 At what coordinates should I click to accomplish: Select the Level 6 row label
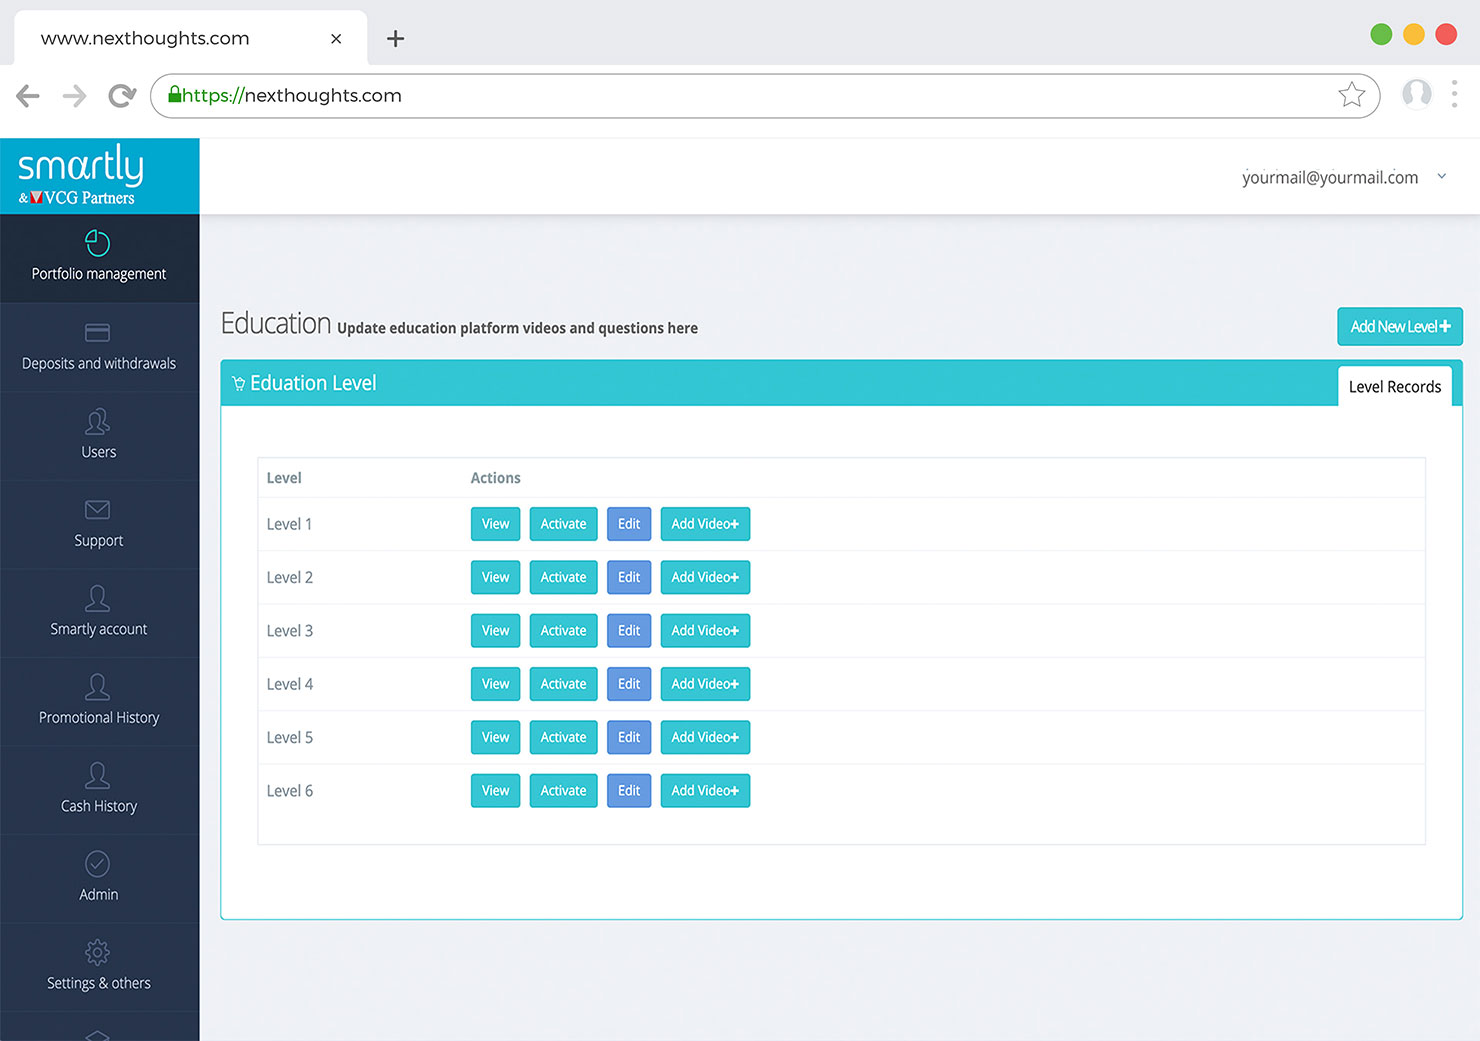click(290, 791)
